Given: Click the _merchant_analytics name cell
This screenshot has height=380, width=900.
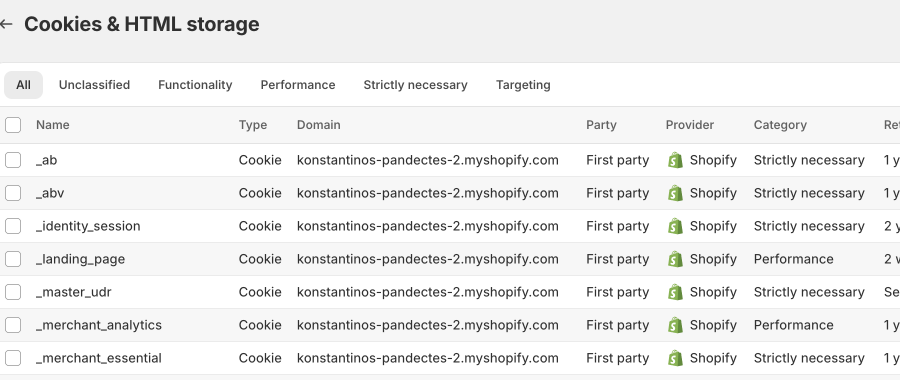Looking at the screenshot, I should click(99, 325).
